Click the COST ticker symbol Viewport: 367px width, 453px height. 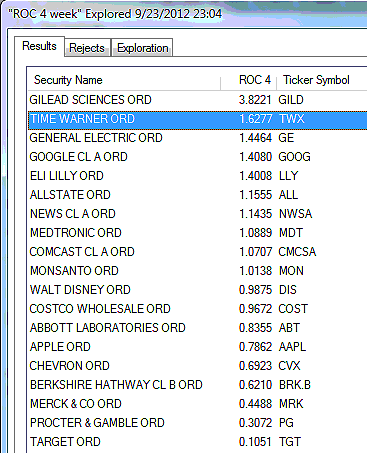point(293,309)
